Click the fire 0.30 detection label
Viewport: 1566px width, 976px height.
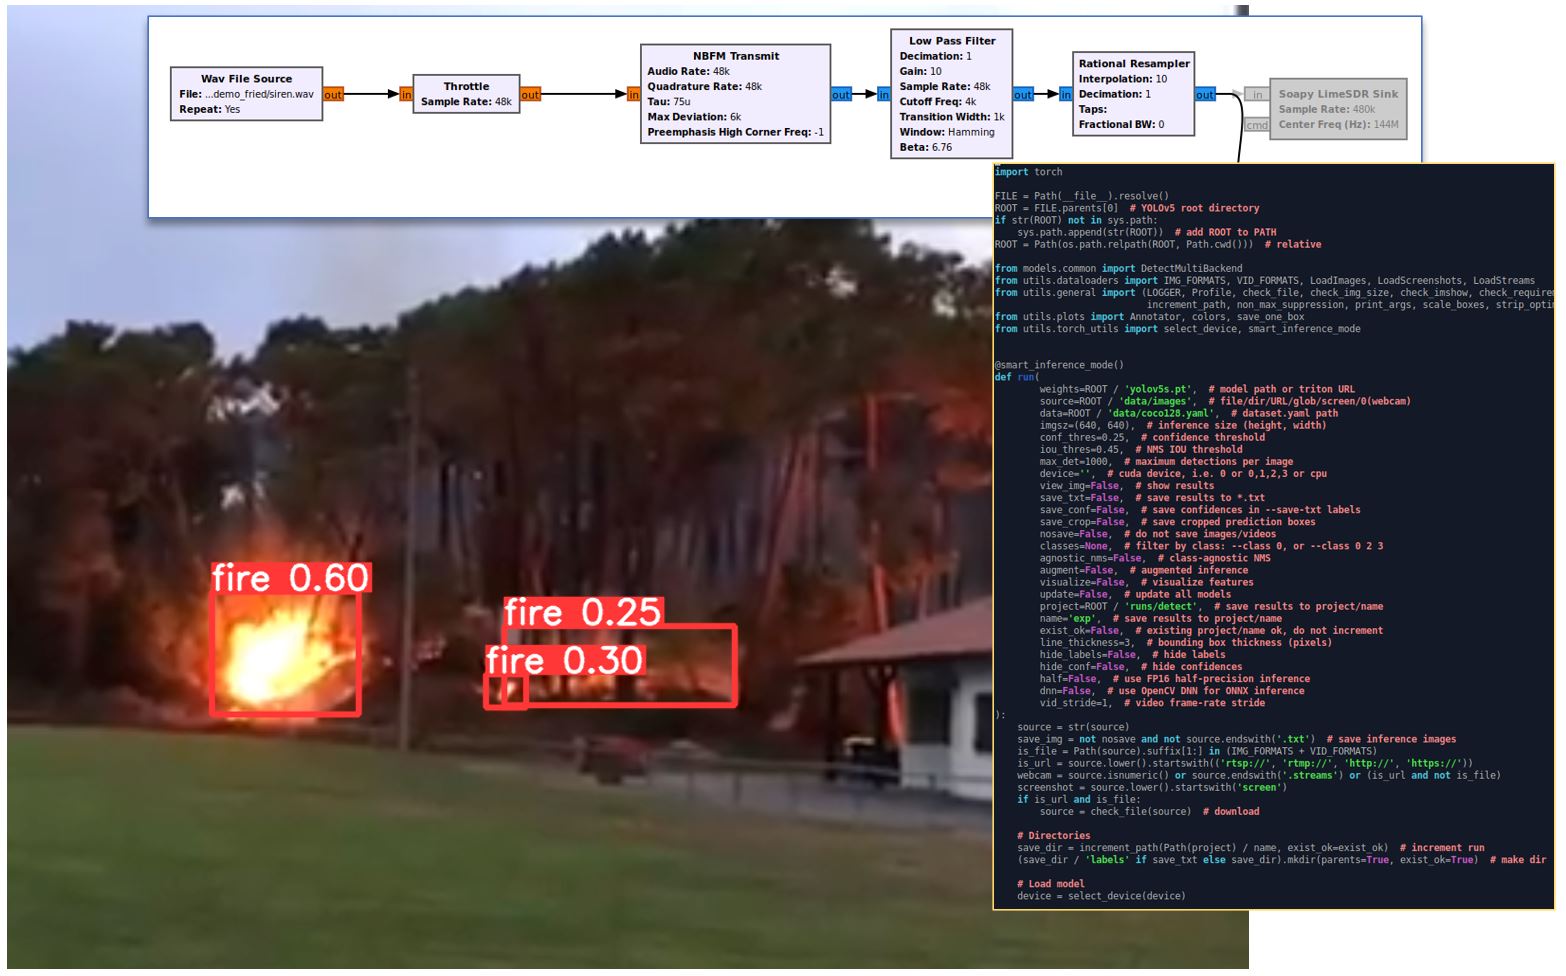564,660
